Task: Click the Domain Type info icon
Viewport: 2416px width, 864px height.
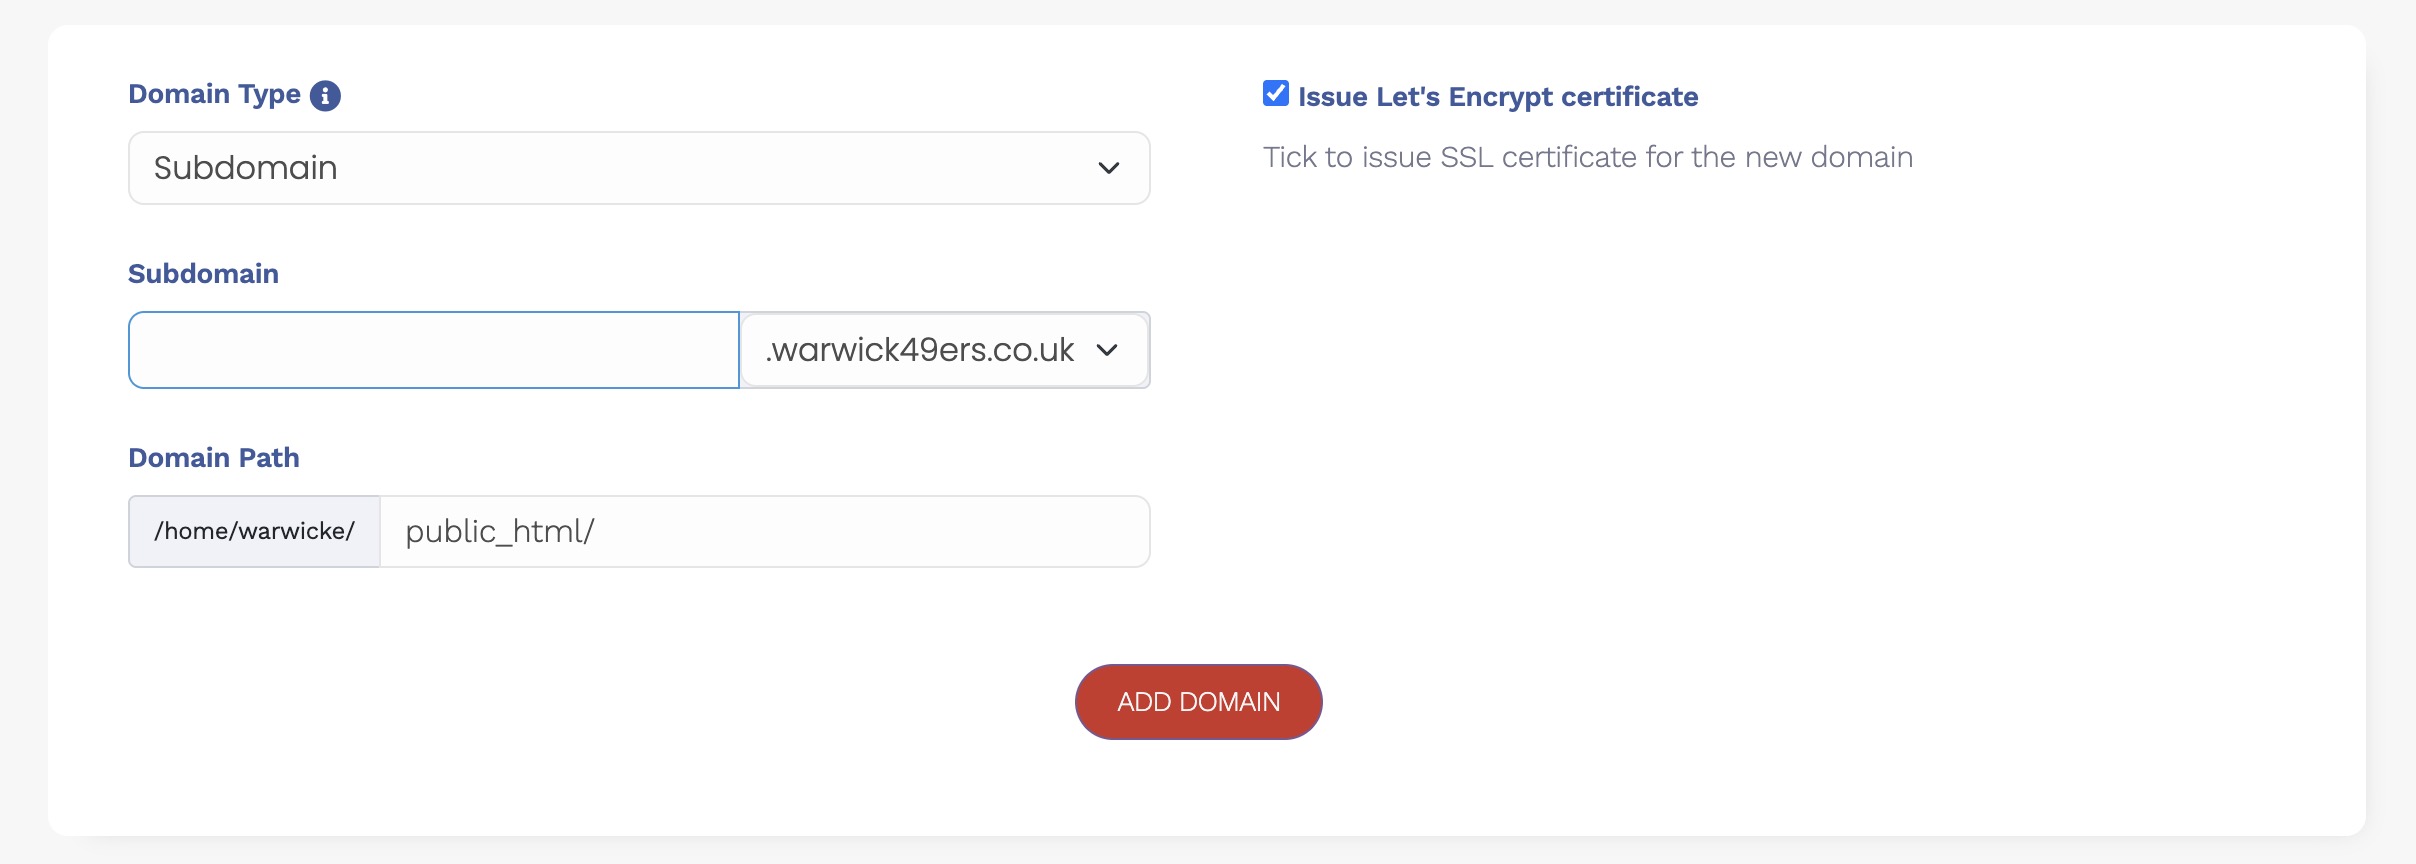Action: click(x=325, y=96)
